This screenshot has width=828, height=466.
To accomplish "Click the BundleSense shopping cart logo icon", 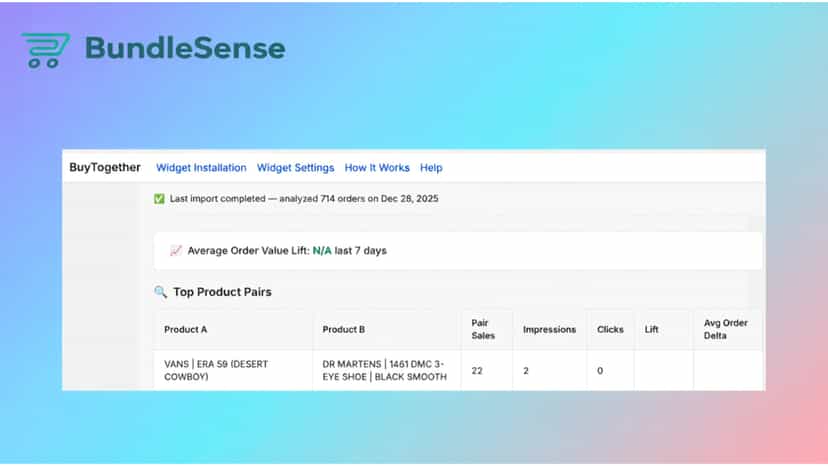I will (45, 50).
